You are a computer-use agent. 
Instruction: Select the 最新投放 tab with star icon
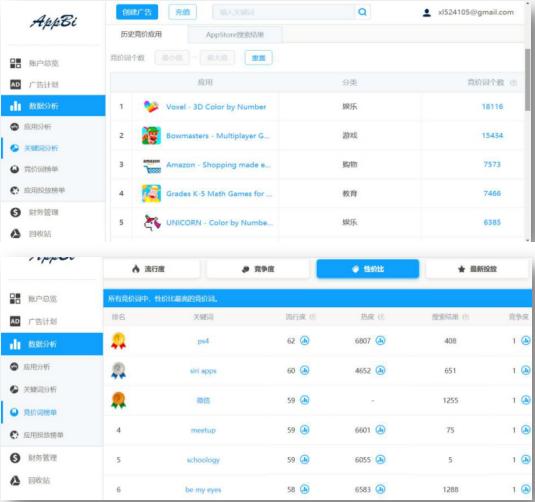pyautogui.click(x=477, y=269)
